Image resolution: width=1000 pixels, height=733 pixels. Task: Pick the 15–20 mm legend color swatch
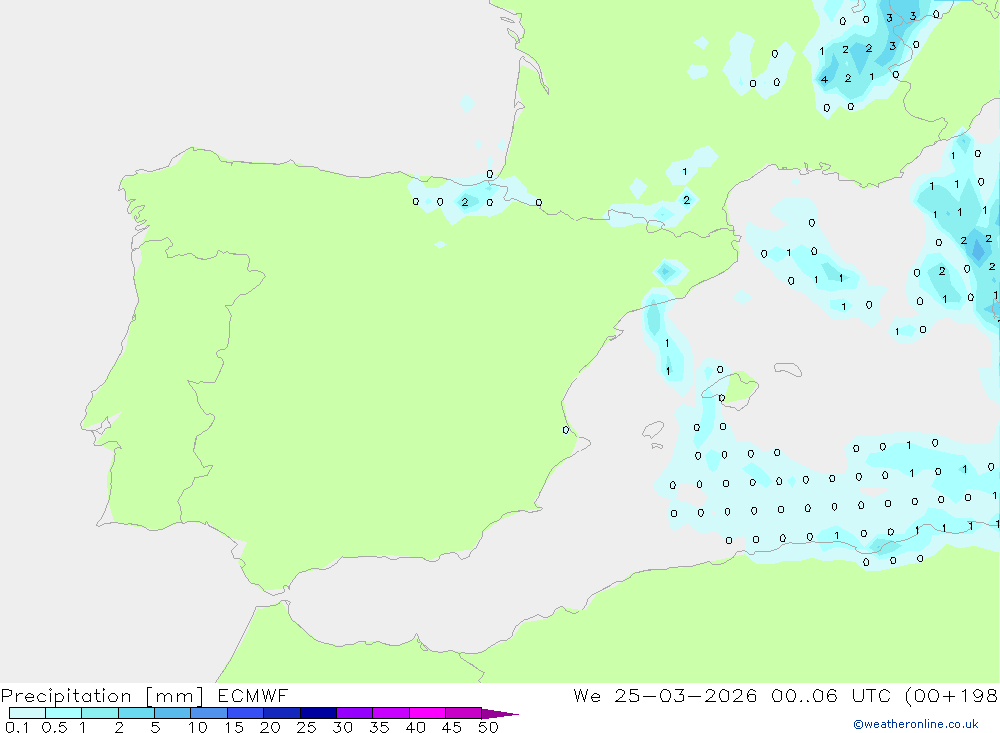click(246, 713)
